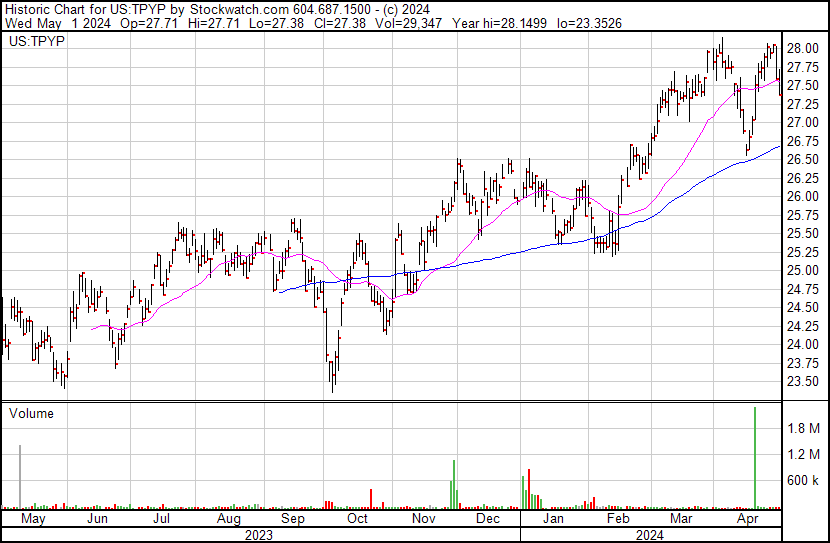Click the 2023 year label
The image size is (830, 543).
259,535
